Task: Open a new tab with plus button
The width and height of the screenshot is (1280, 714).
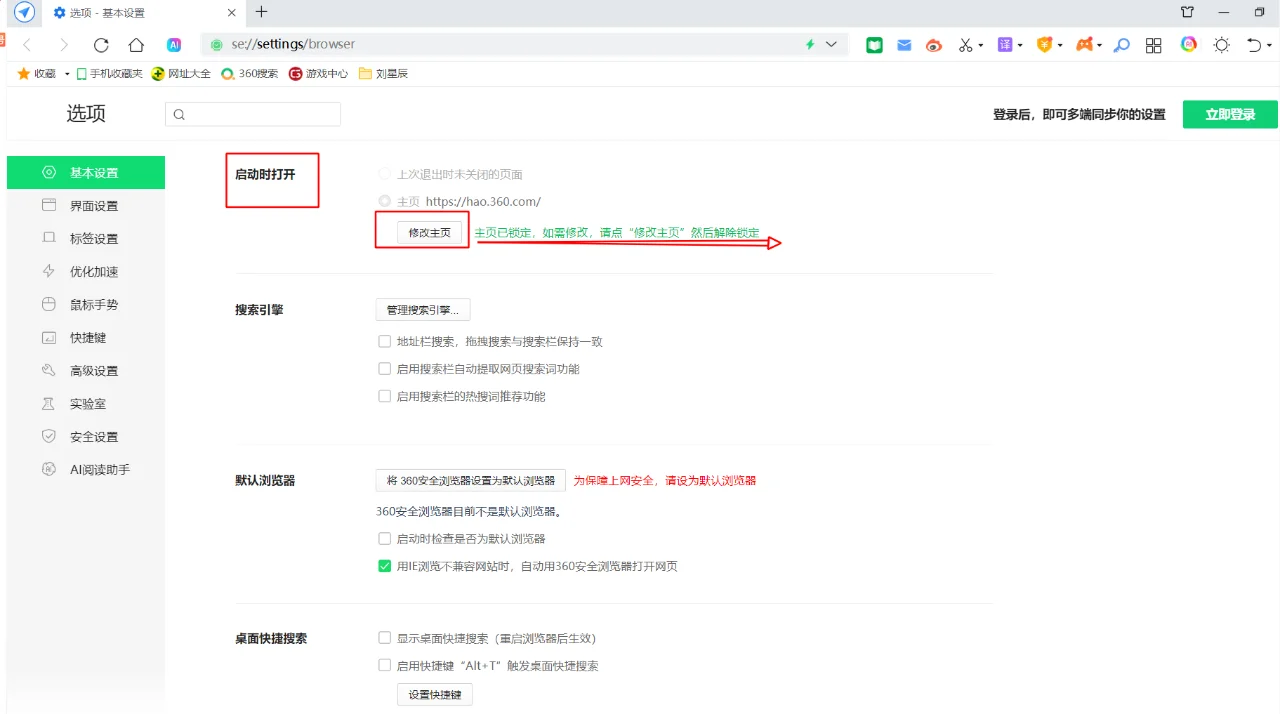Action: point(262,12)
